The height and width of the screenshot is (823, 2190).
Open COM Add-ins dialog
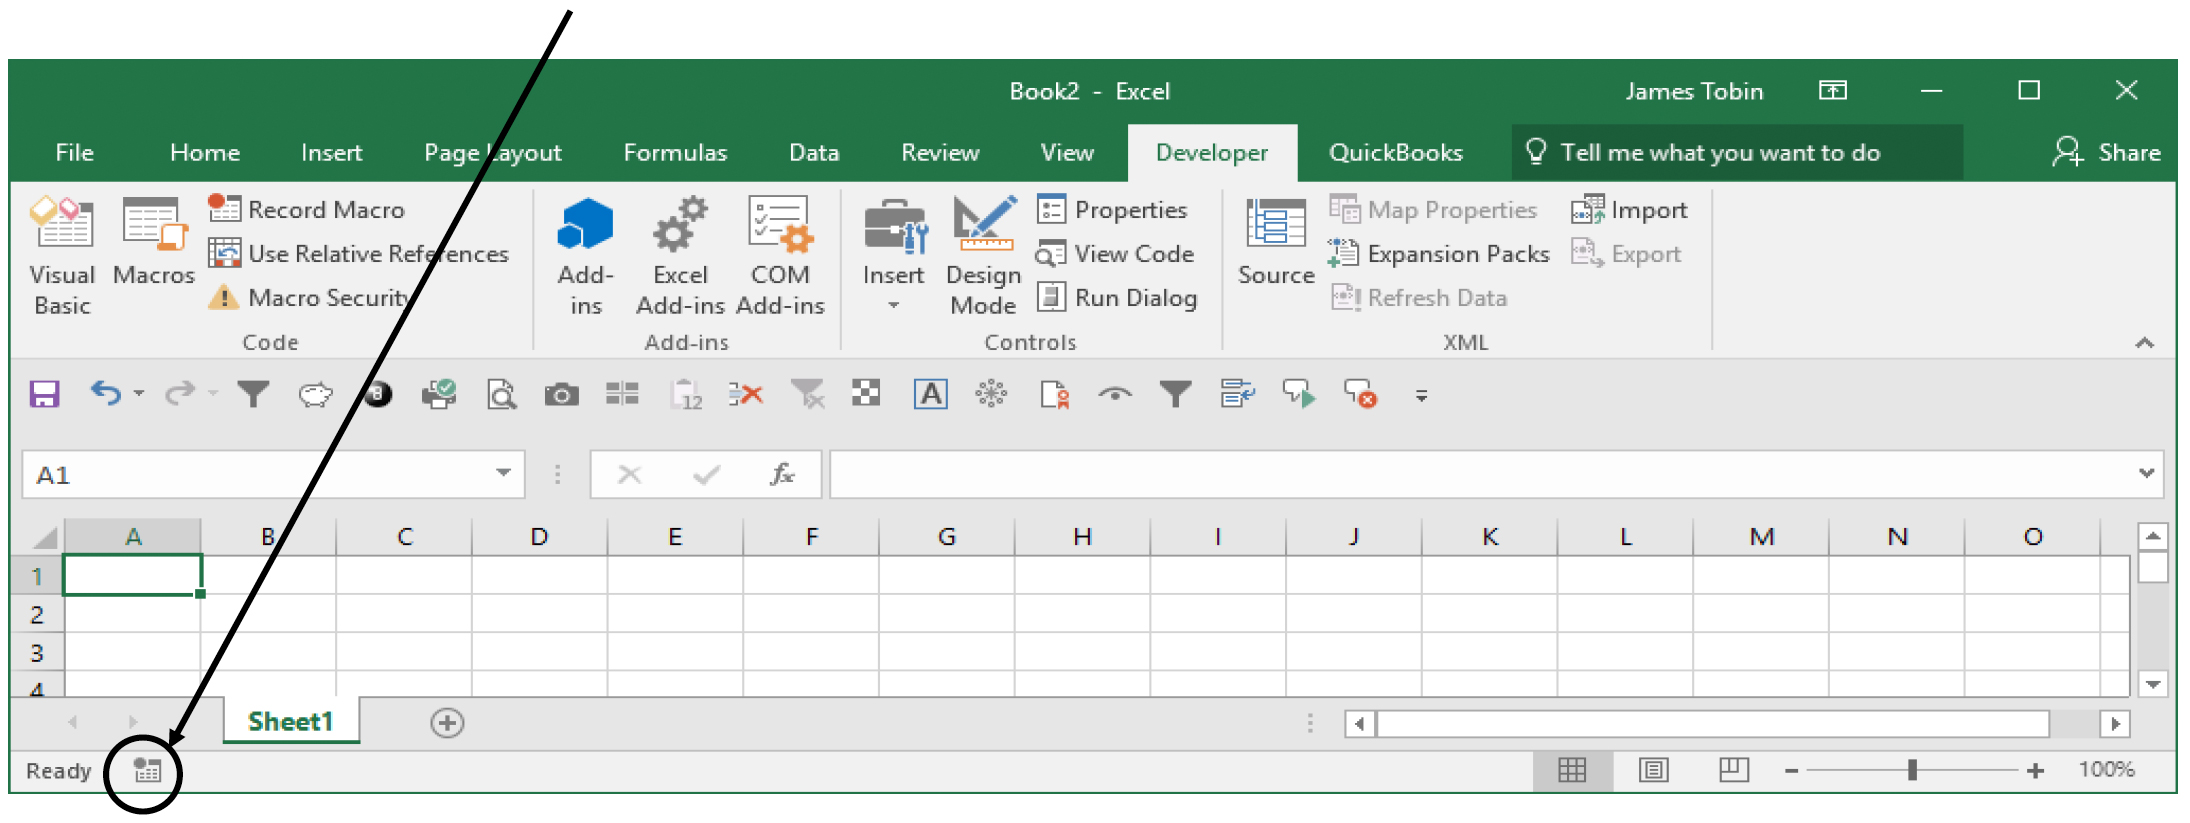(x=780, y=255)
